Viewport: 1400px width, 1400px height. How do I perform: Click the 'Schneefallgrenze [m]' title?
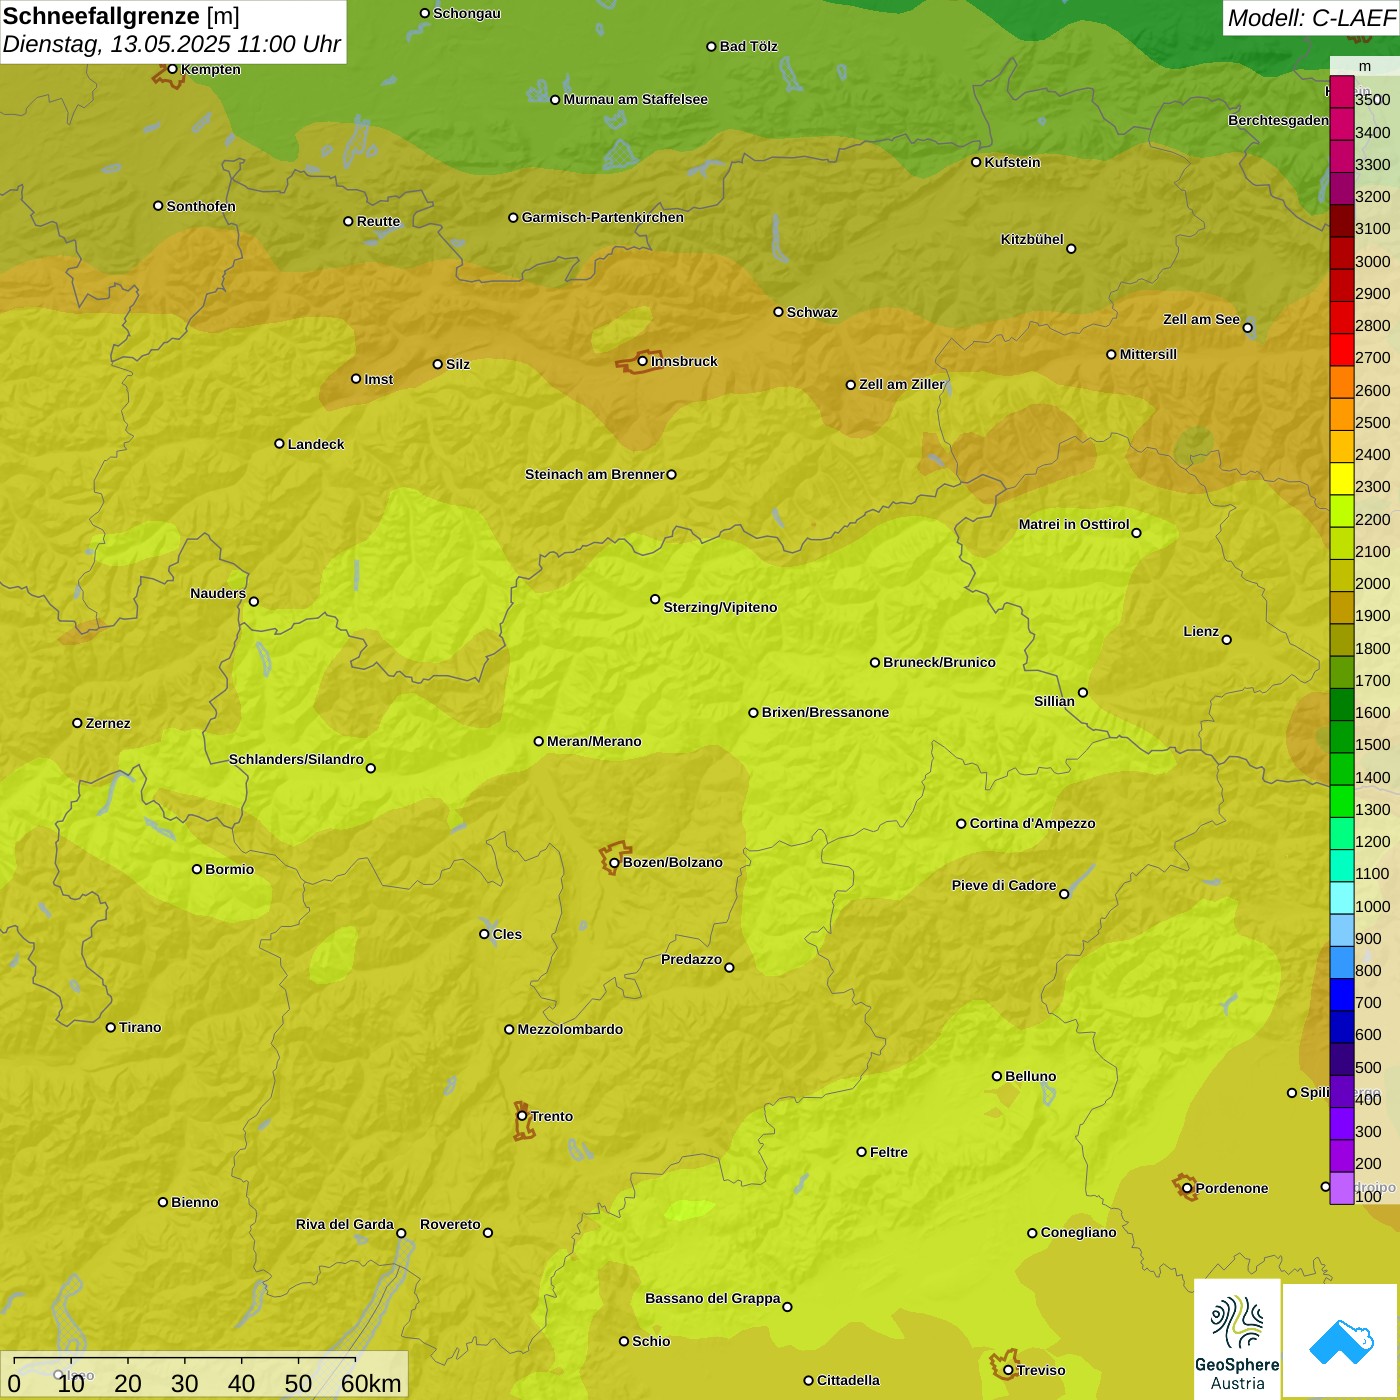coord(121,16)
